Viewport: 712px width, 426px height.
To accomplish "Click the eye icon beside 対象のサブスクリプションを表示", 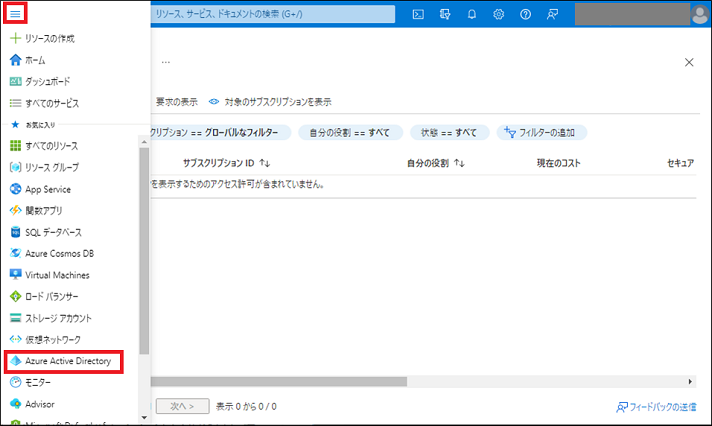I will click(x=214, y=102).
